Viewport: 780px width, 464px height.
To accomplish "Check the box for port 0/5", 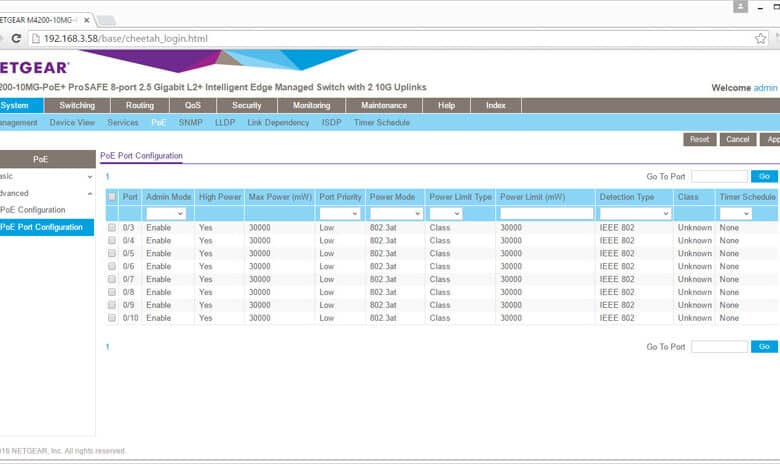I will click(112, 253).
